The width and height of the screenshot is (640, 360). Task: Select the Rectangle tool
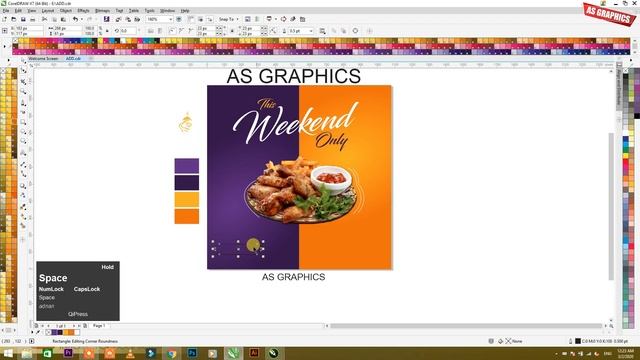point(23,122)
